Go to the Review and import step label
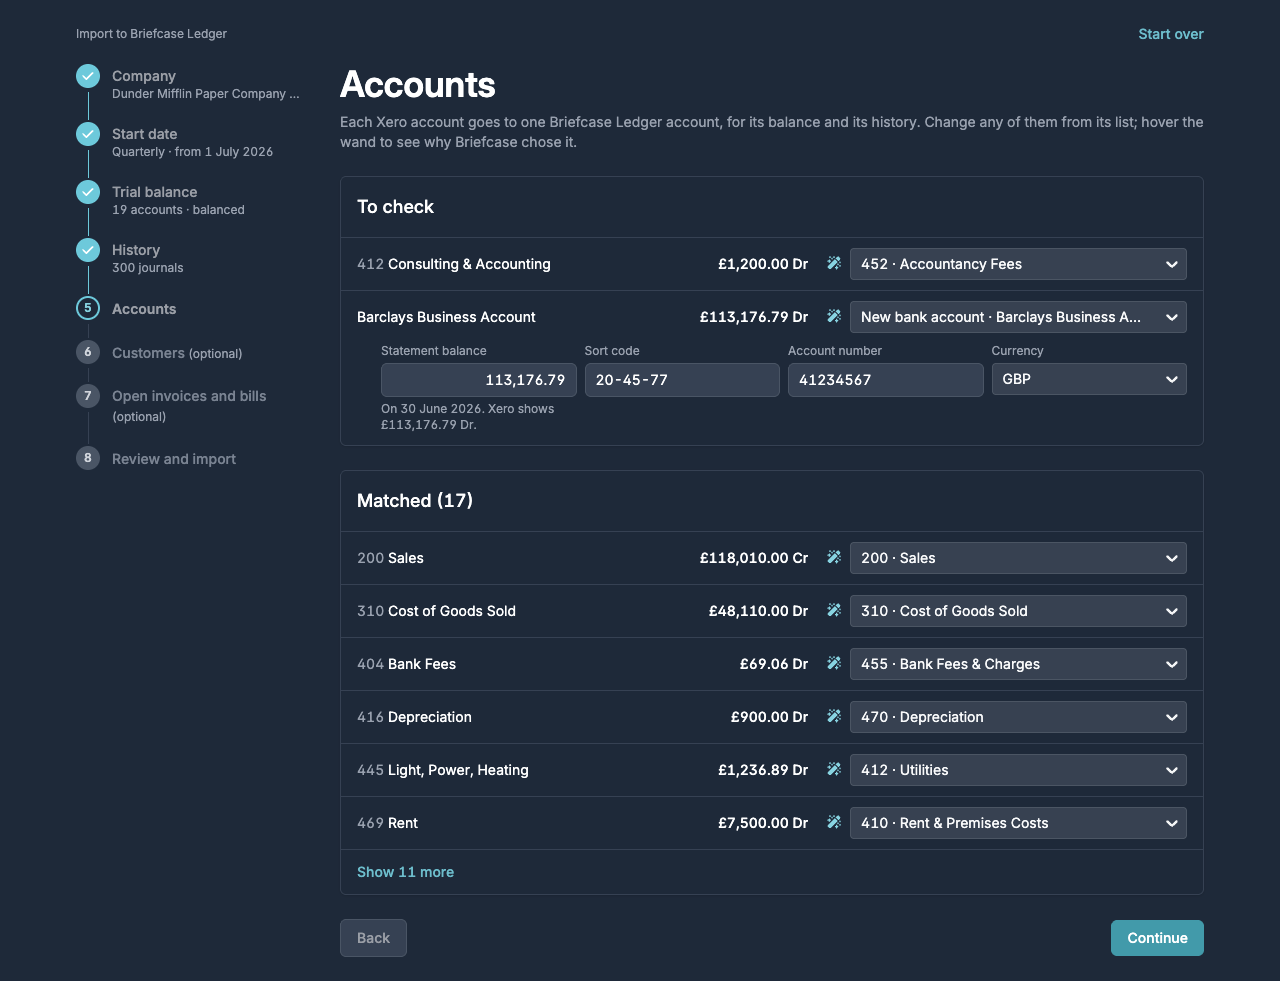The height and width of the screenshot is (981, 1280). [174, 459]
